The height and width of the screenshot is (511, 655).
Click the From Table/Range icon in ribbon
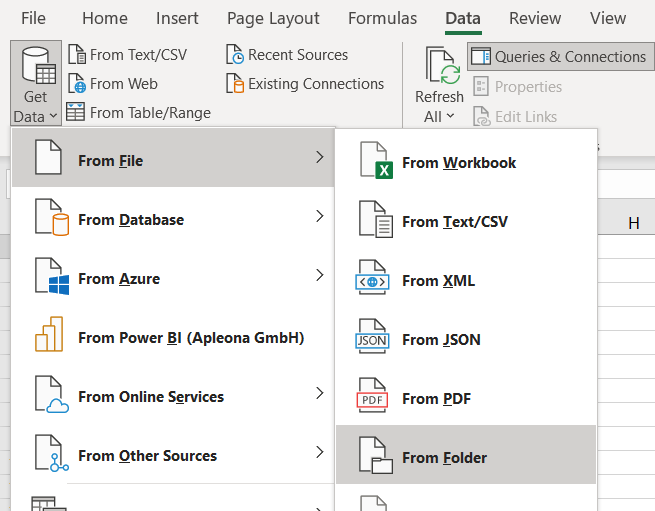tap(76, 112)
